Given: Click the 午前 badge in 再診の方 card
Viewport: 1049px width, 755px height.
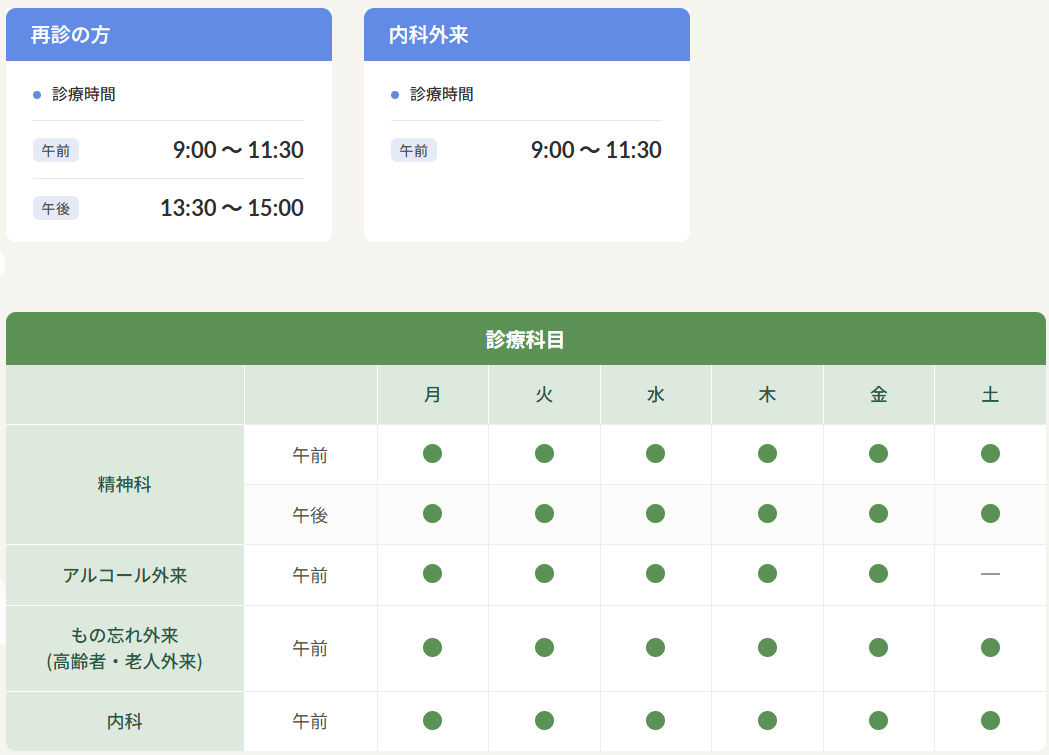Looking at the screenshot, I should click(56, 150).
